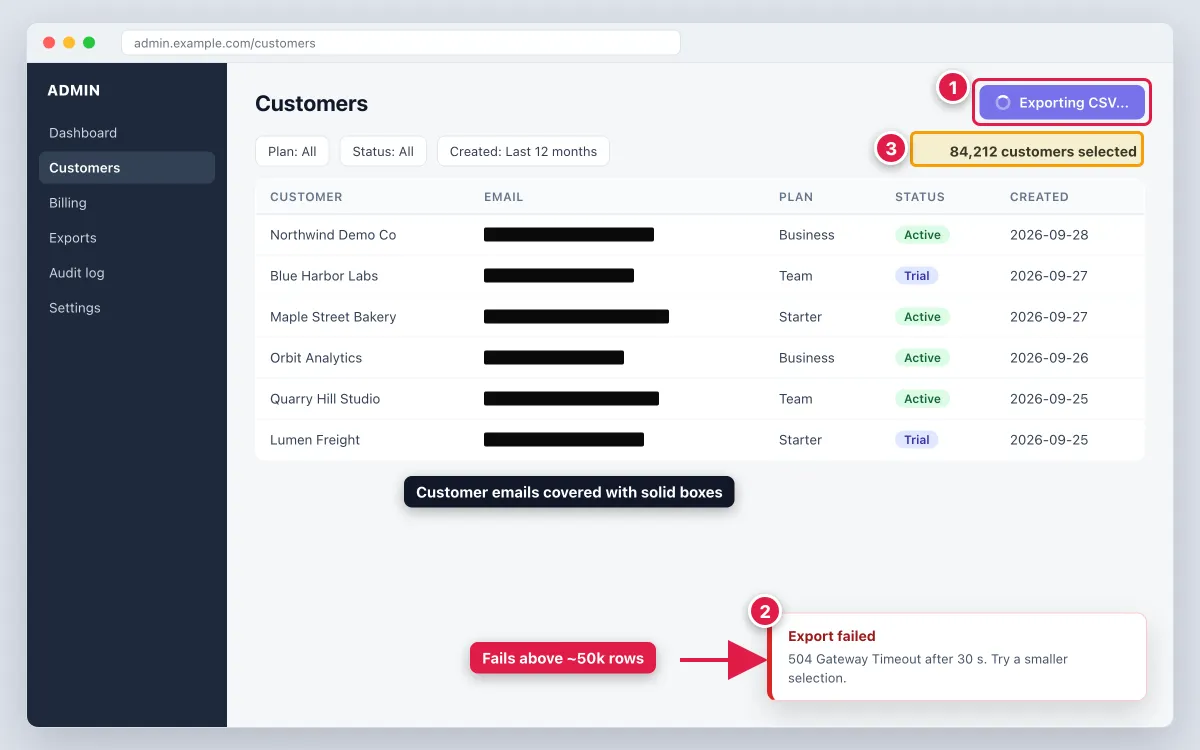Select the Lumen Freight customer name
Screen dimensions: 1200x750
[315, 440]
